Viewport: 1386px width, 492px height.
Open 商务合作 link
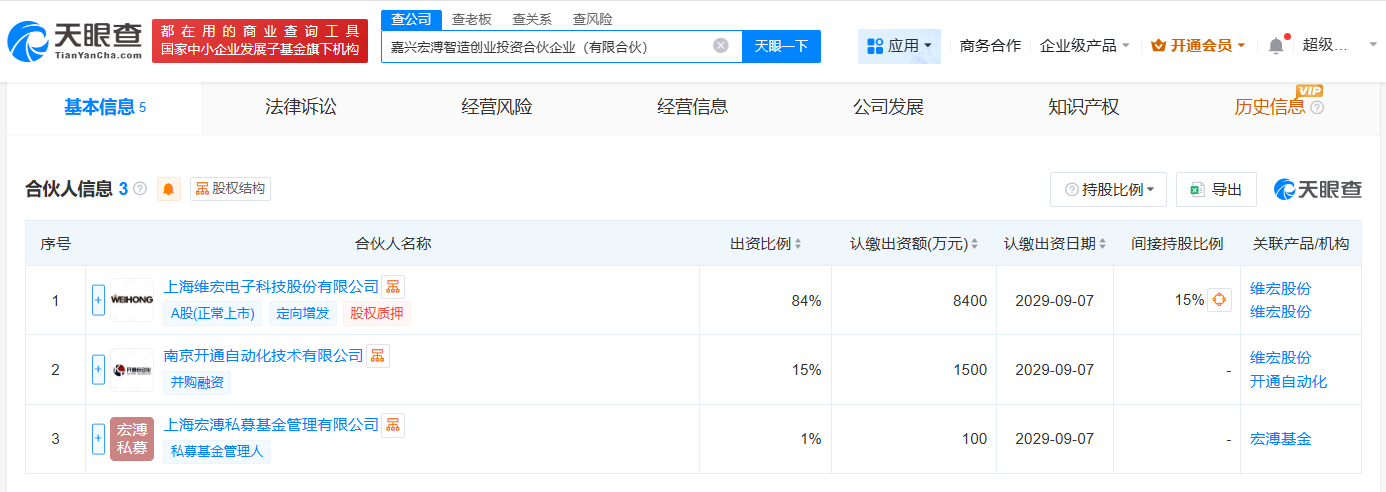[x=990, y=46]
